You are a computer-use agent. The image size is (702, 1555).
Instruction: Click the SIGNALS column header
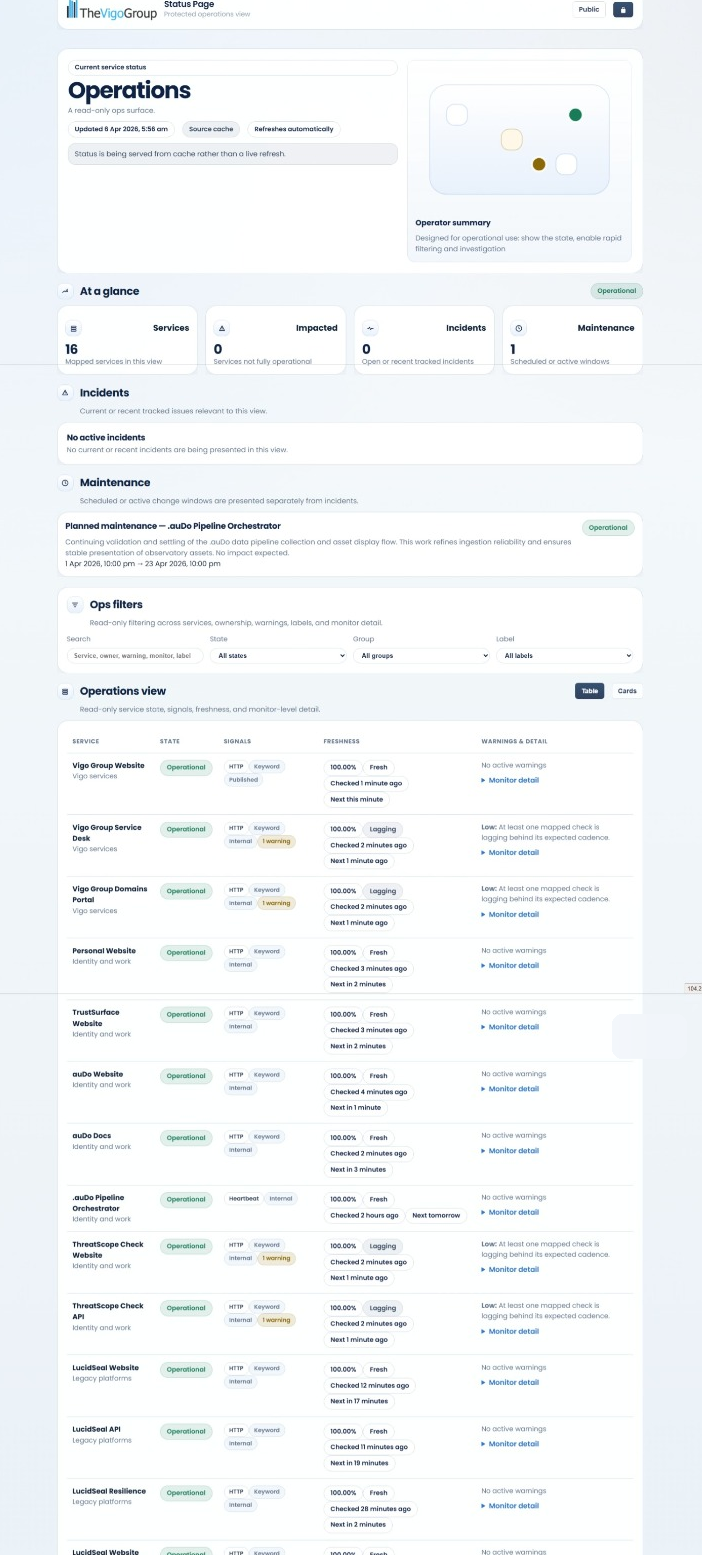(237, 741)
